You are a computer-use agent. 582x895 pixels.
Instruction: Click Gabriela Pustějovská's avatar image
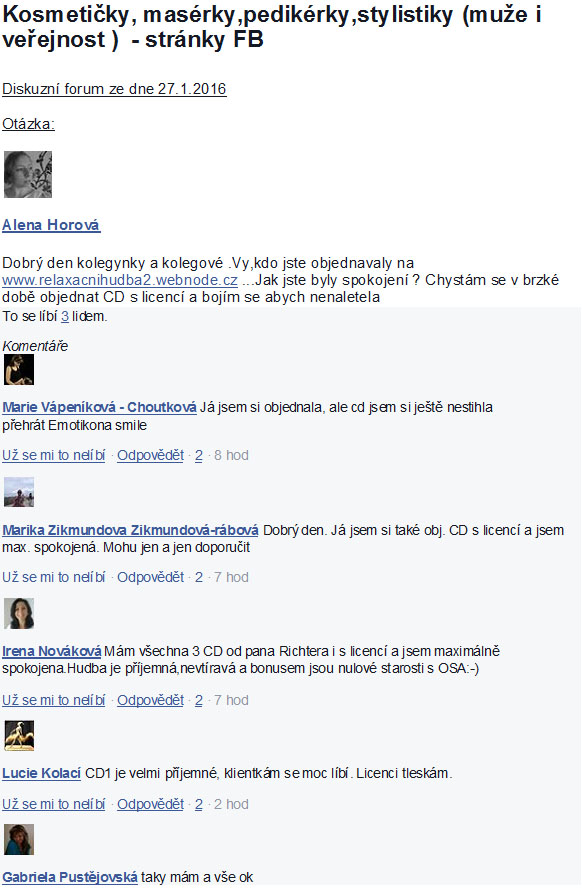[x=19, y=839]
